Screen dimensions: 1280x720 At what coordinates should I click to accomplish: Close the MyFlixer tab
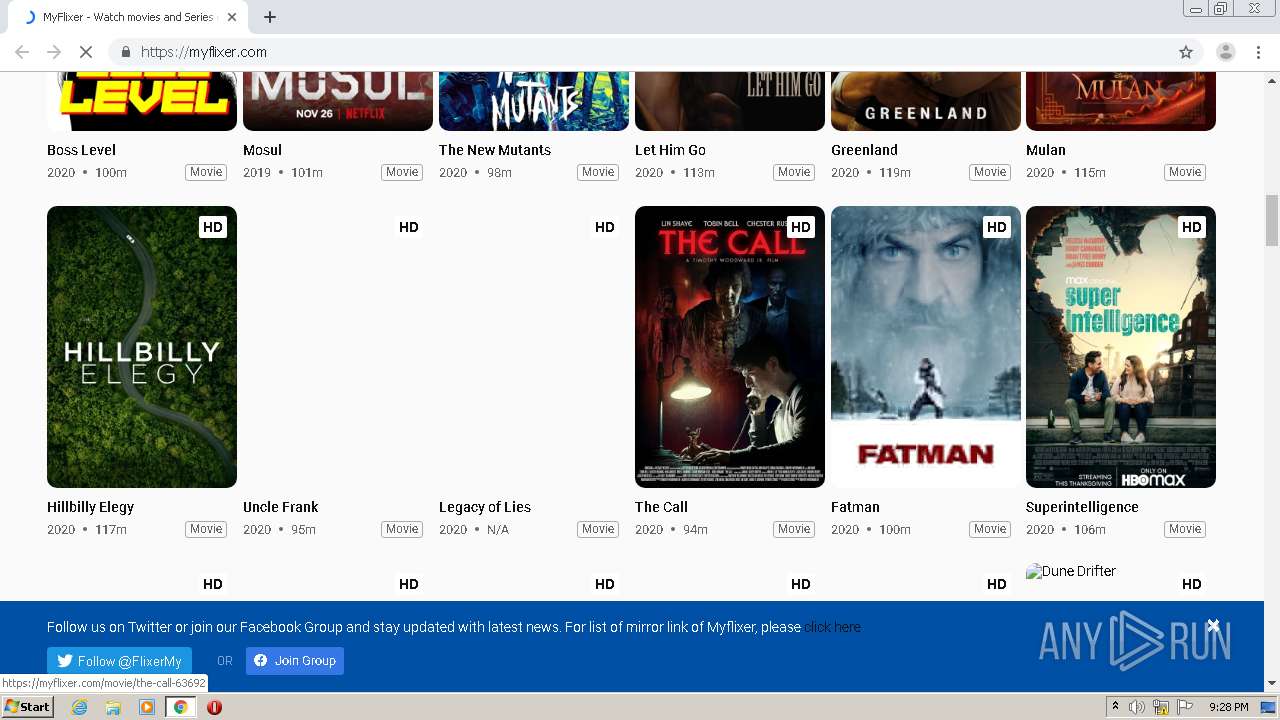point(232,17)
